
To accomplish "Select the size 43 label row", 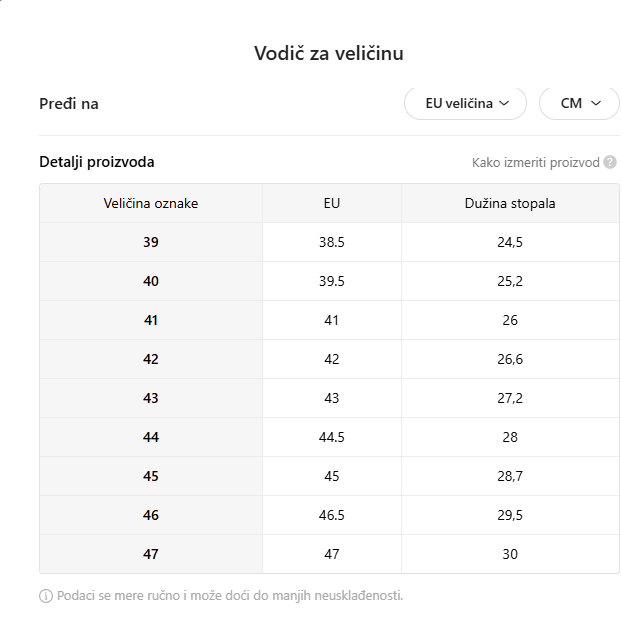I will [x=151, y=398].
